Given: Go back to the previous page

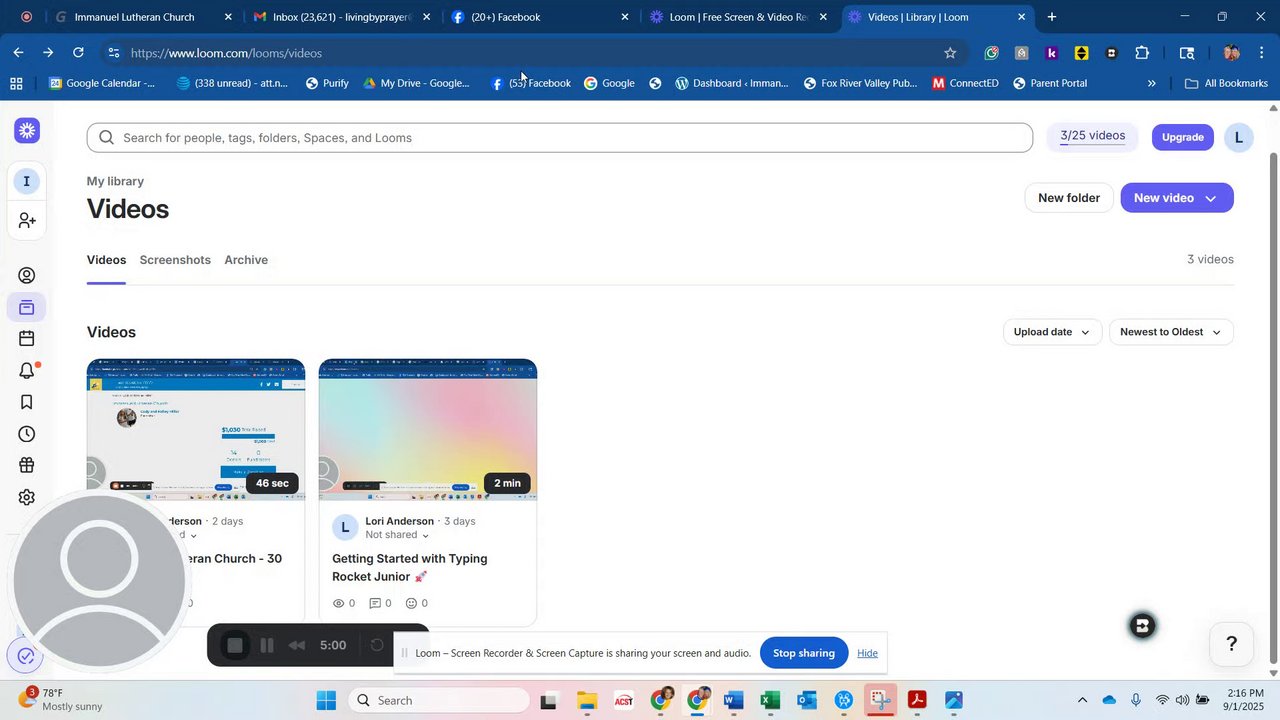Looking at the screenshot, I should (x=18, y=53).
